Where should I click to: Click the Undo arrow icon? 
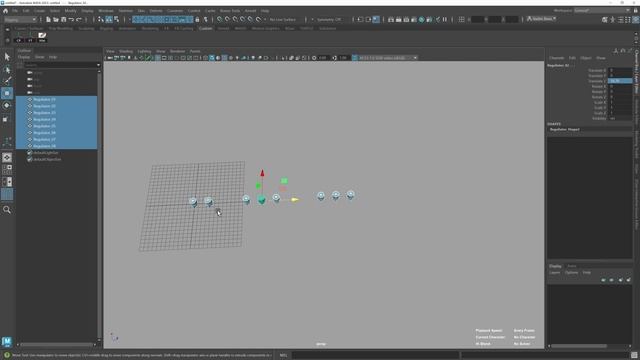tap(71, 19)
